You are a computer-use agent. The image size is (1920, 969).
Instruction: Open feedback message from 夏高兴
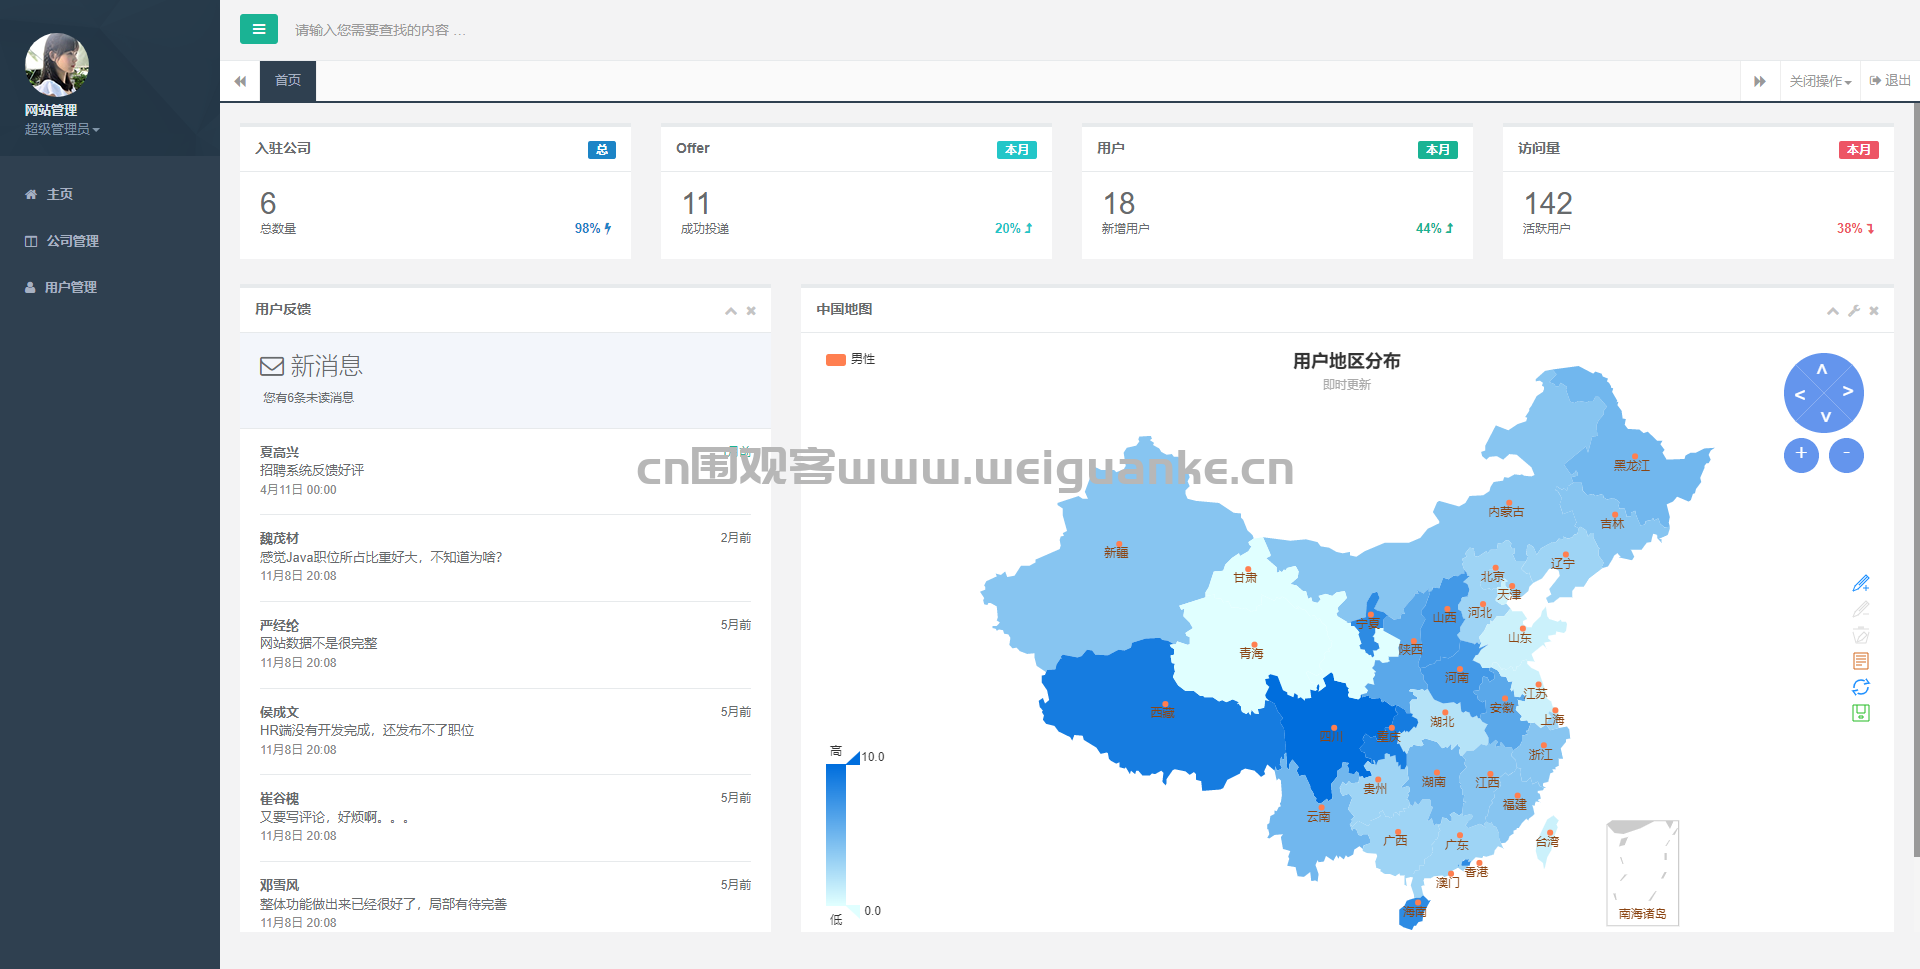(505, 471)
